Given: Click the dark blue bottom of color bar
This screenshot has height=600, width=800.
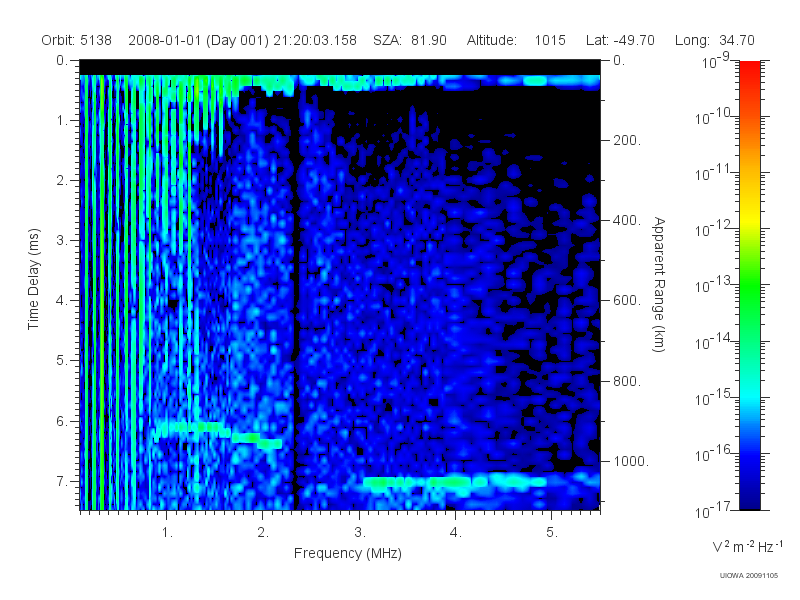Looking at the screenshot, I should pos(750,495).
